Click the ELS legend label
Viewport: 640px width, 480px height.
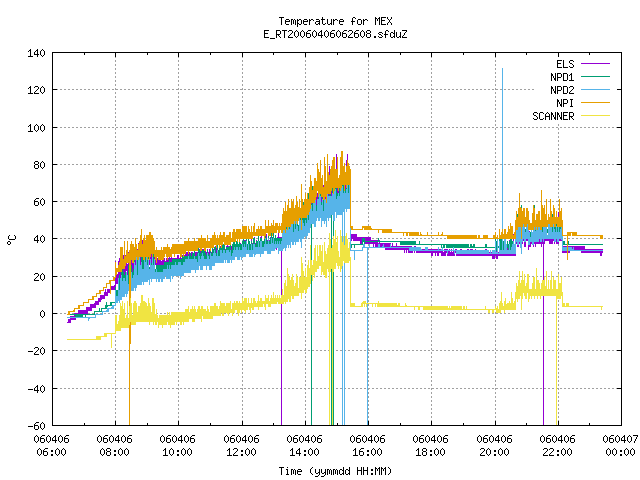pyautogui.click(x=565, y=64)
